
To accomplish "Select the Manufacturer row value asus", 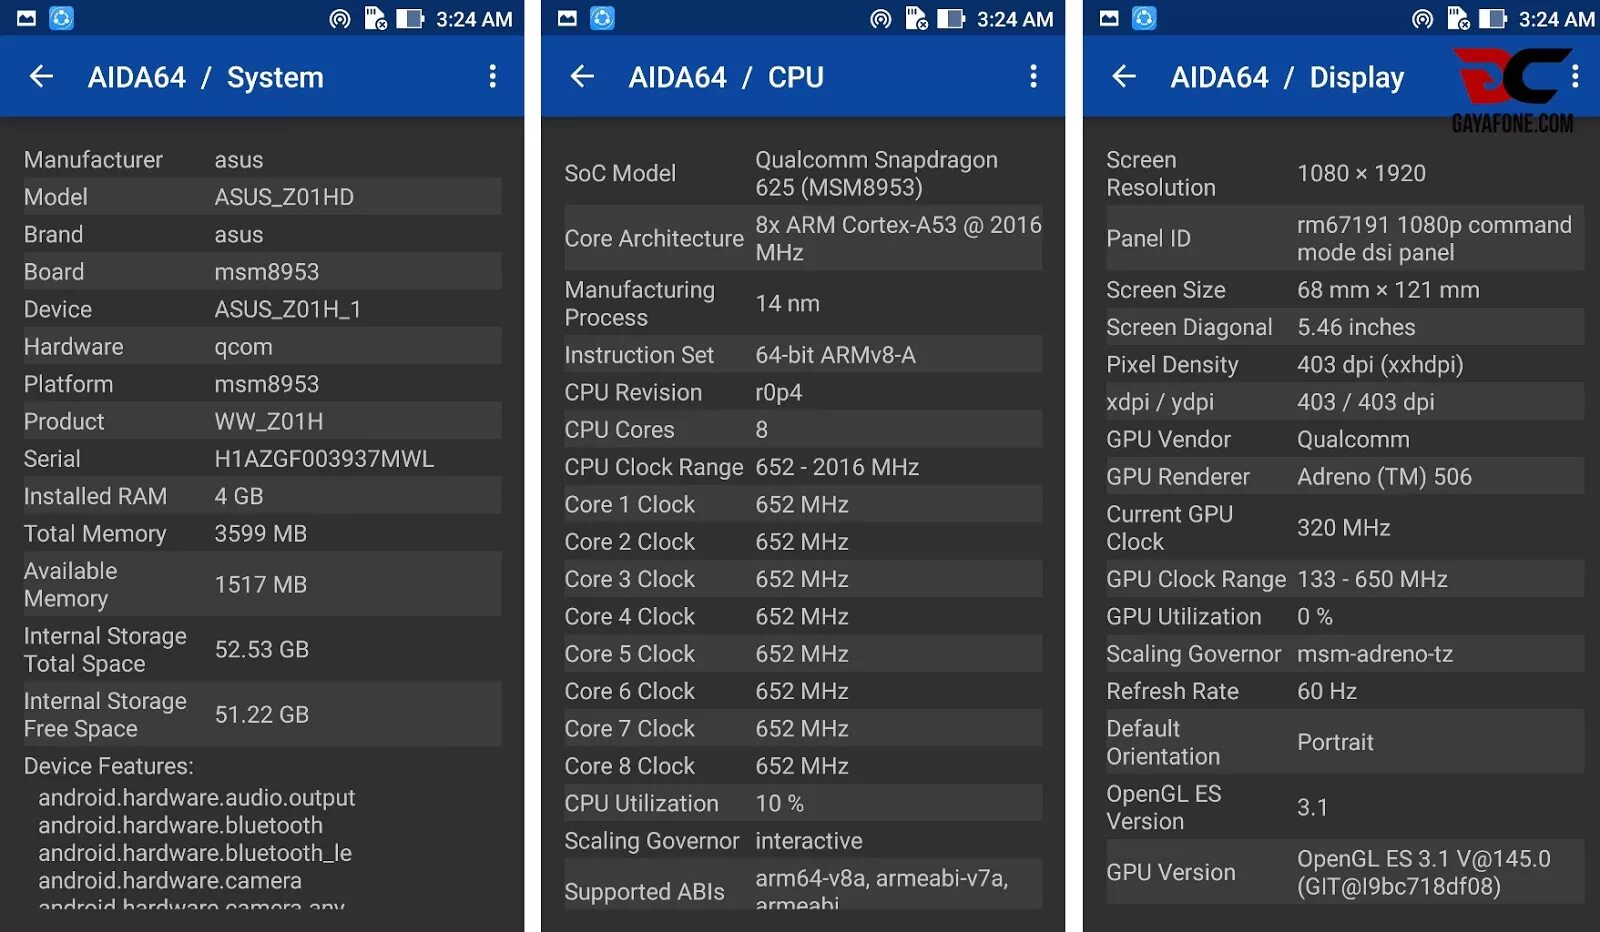I will 239,160.
